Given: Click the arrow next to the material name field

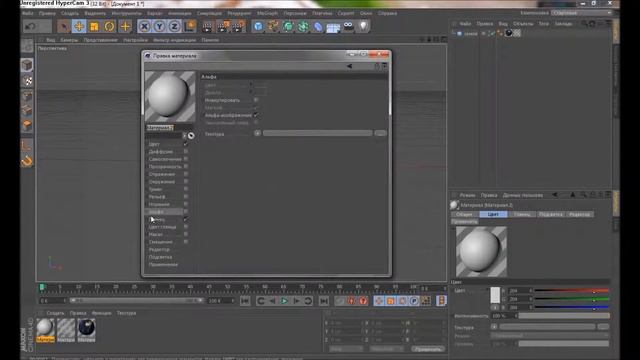Looking at the screenshot, I should point(184,136).
